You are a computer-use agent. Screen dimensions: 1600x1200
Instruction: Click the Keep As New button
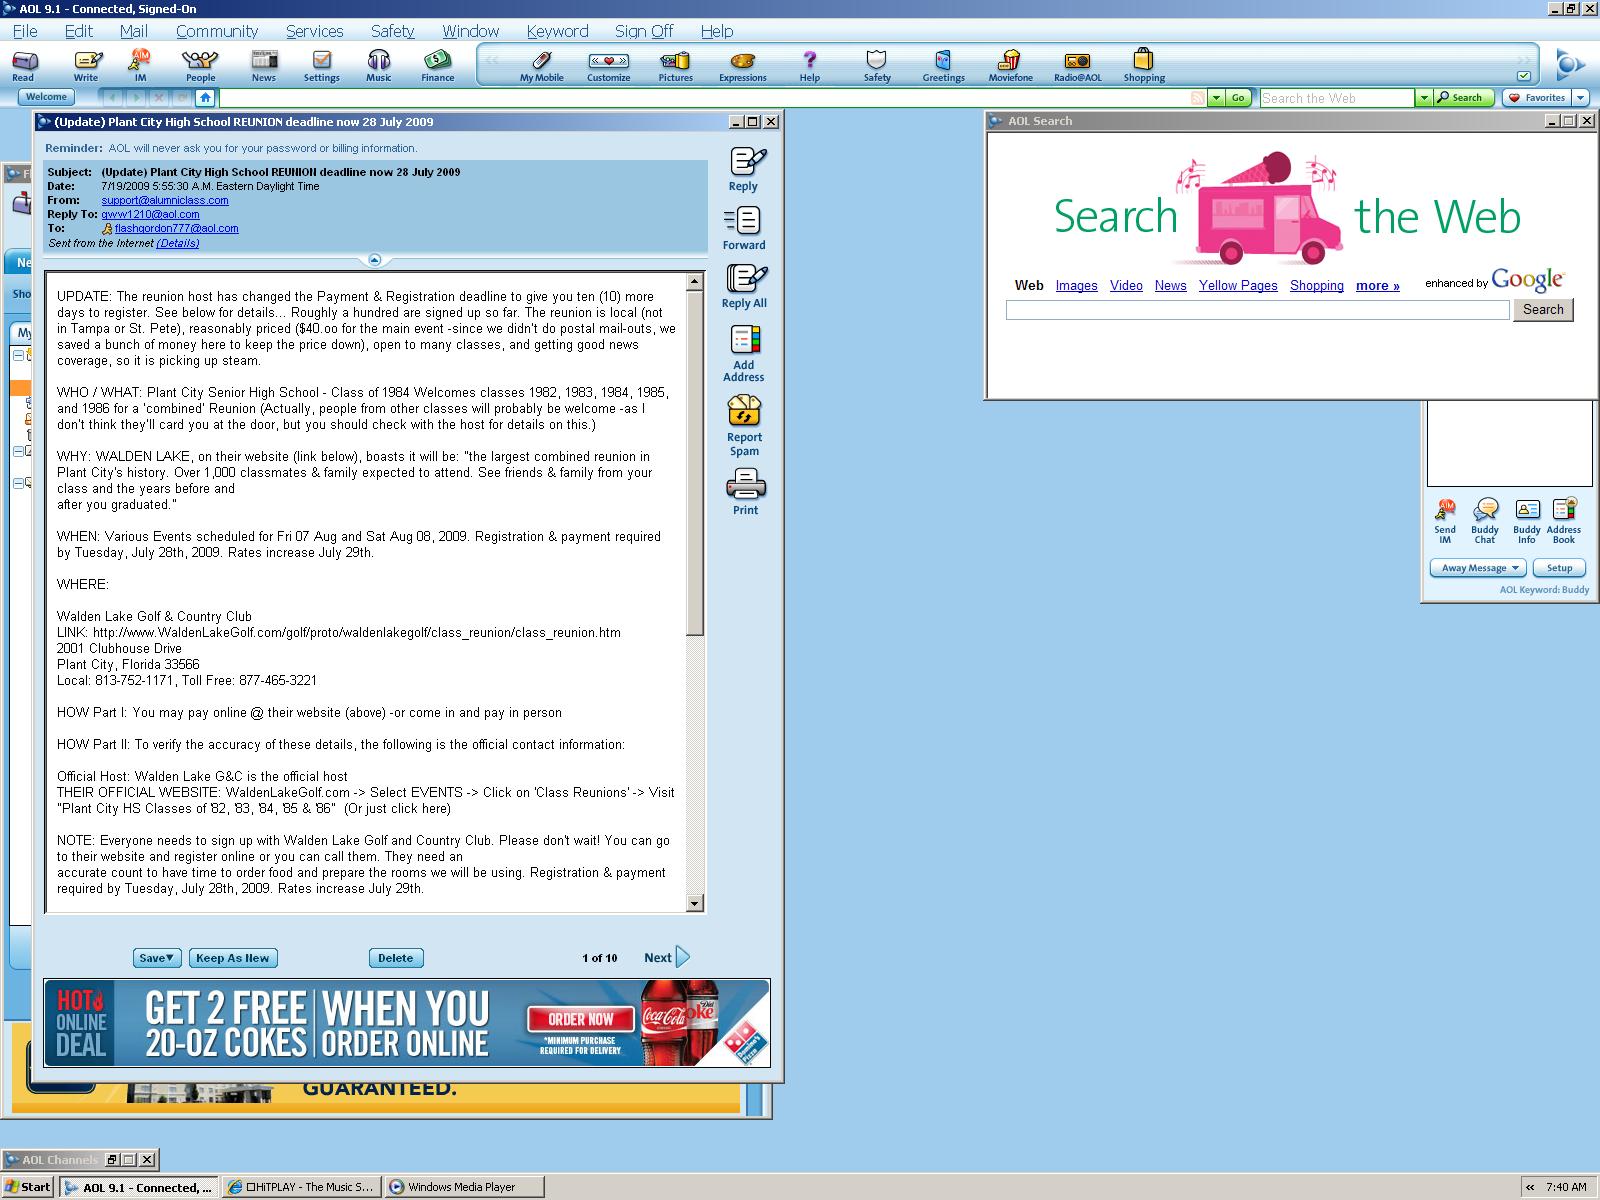tap(233, 958)
